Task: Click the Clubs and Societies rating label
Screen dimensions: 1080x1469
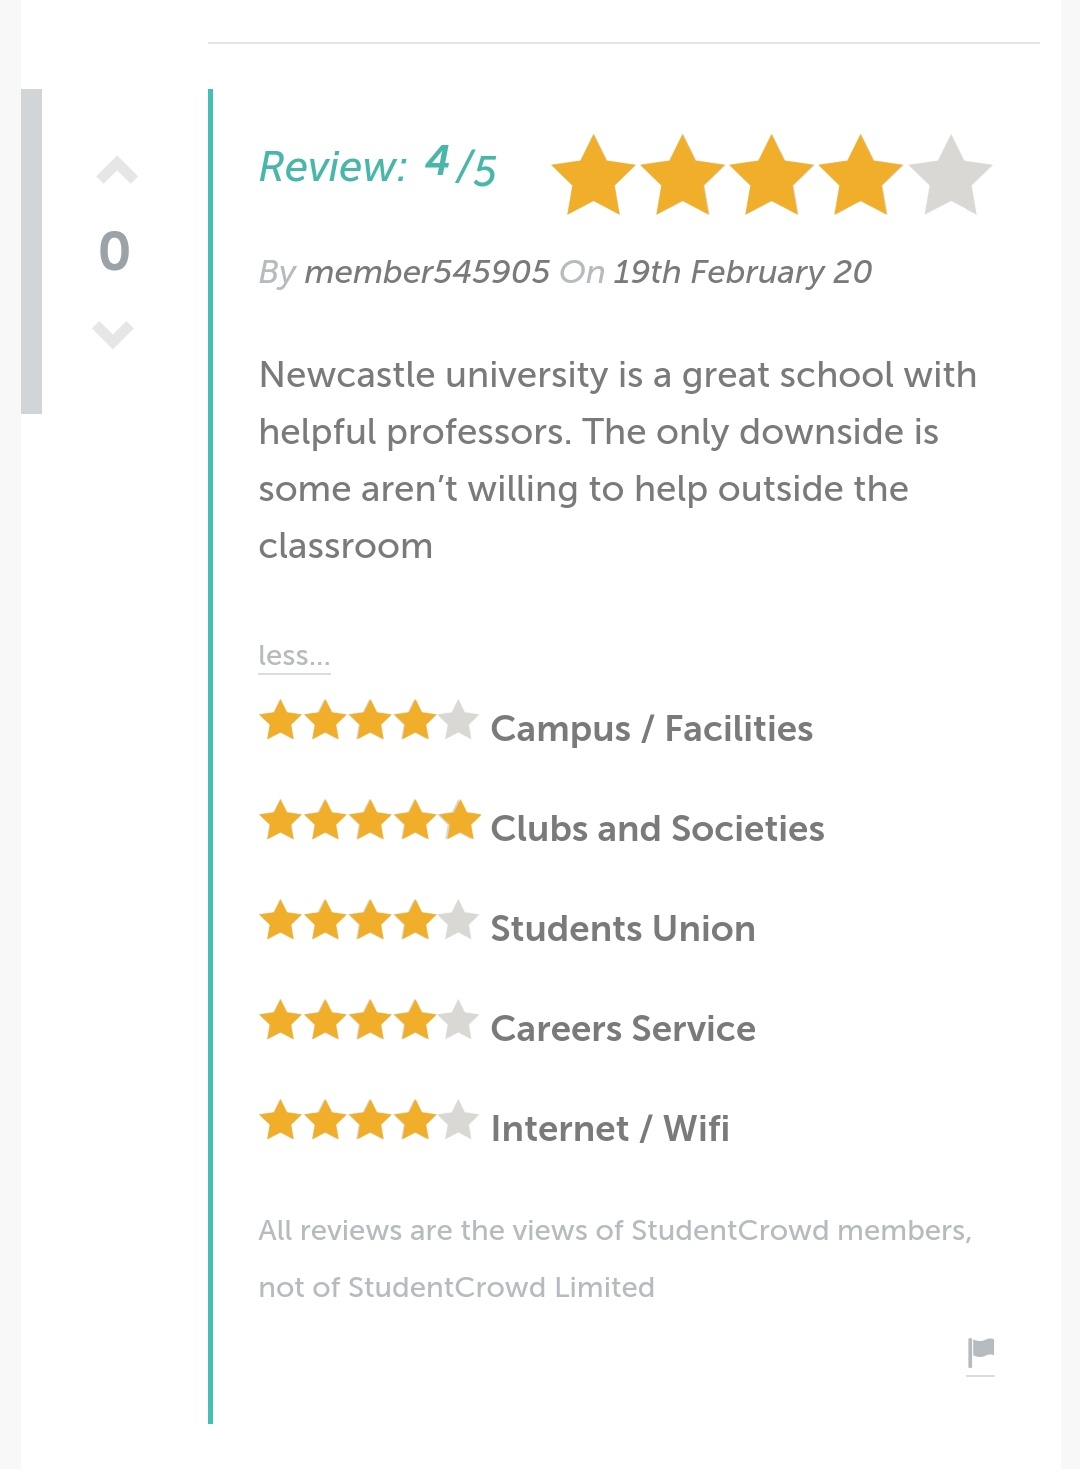Action: pos(657,829)
